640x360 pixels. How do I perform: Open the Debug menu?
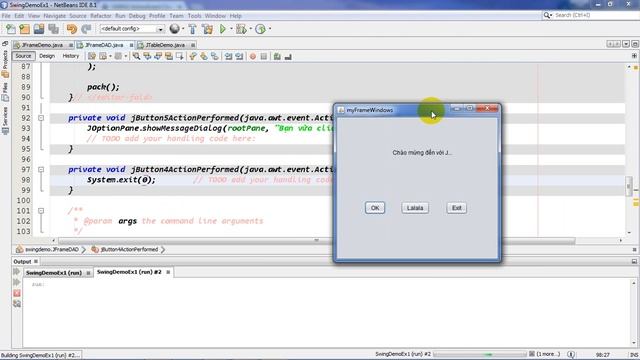tap(137, 16)
